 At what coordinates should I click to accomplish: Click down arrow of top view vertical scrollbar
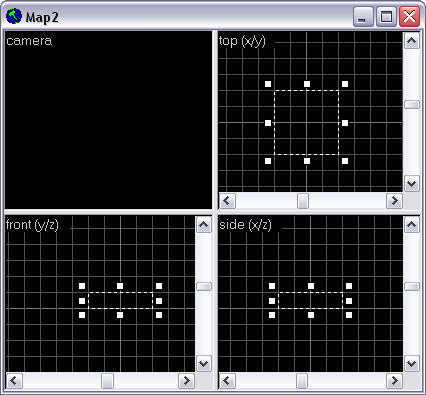[x=412, y=184]
